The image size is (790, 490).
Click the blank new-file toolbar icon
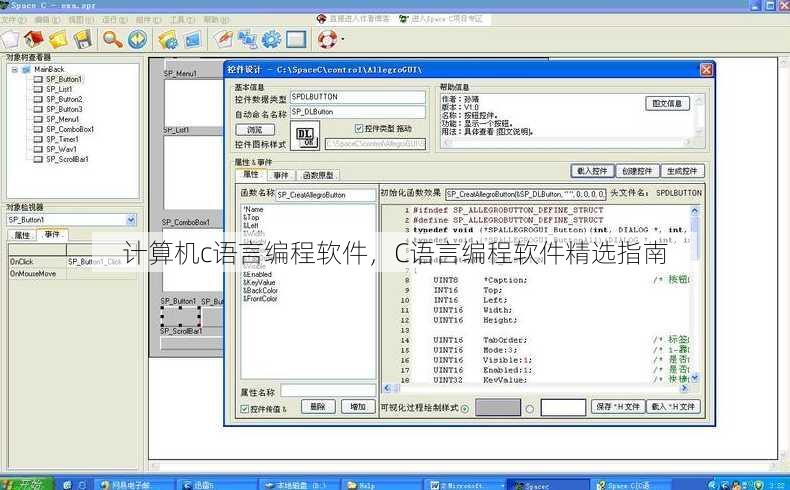click(x=10, y=39)
